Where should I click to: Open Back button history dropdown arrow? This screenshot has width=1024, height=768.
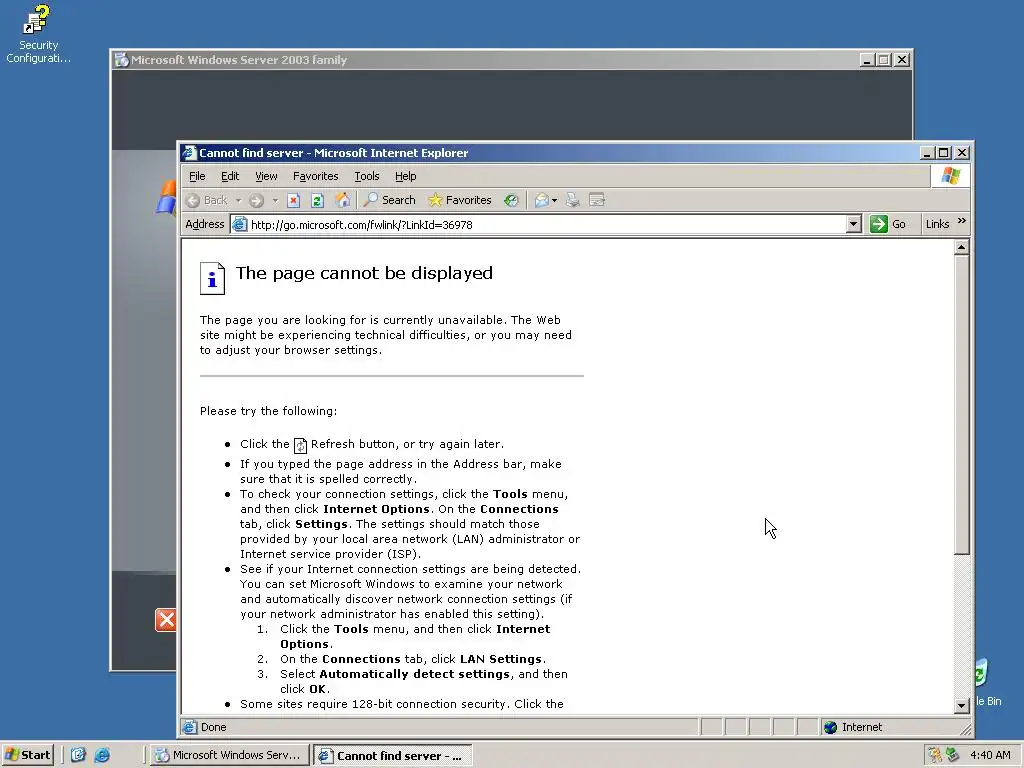point(238,200)
